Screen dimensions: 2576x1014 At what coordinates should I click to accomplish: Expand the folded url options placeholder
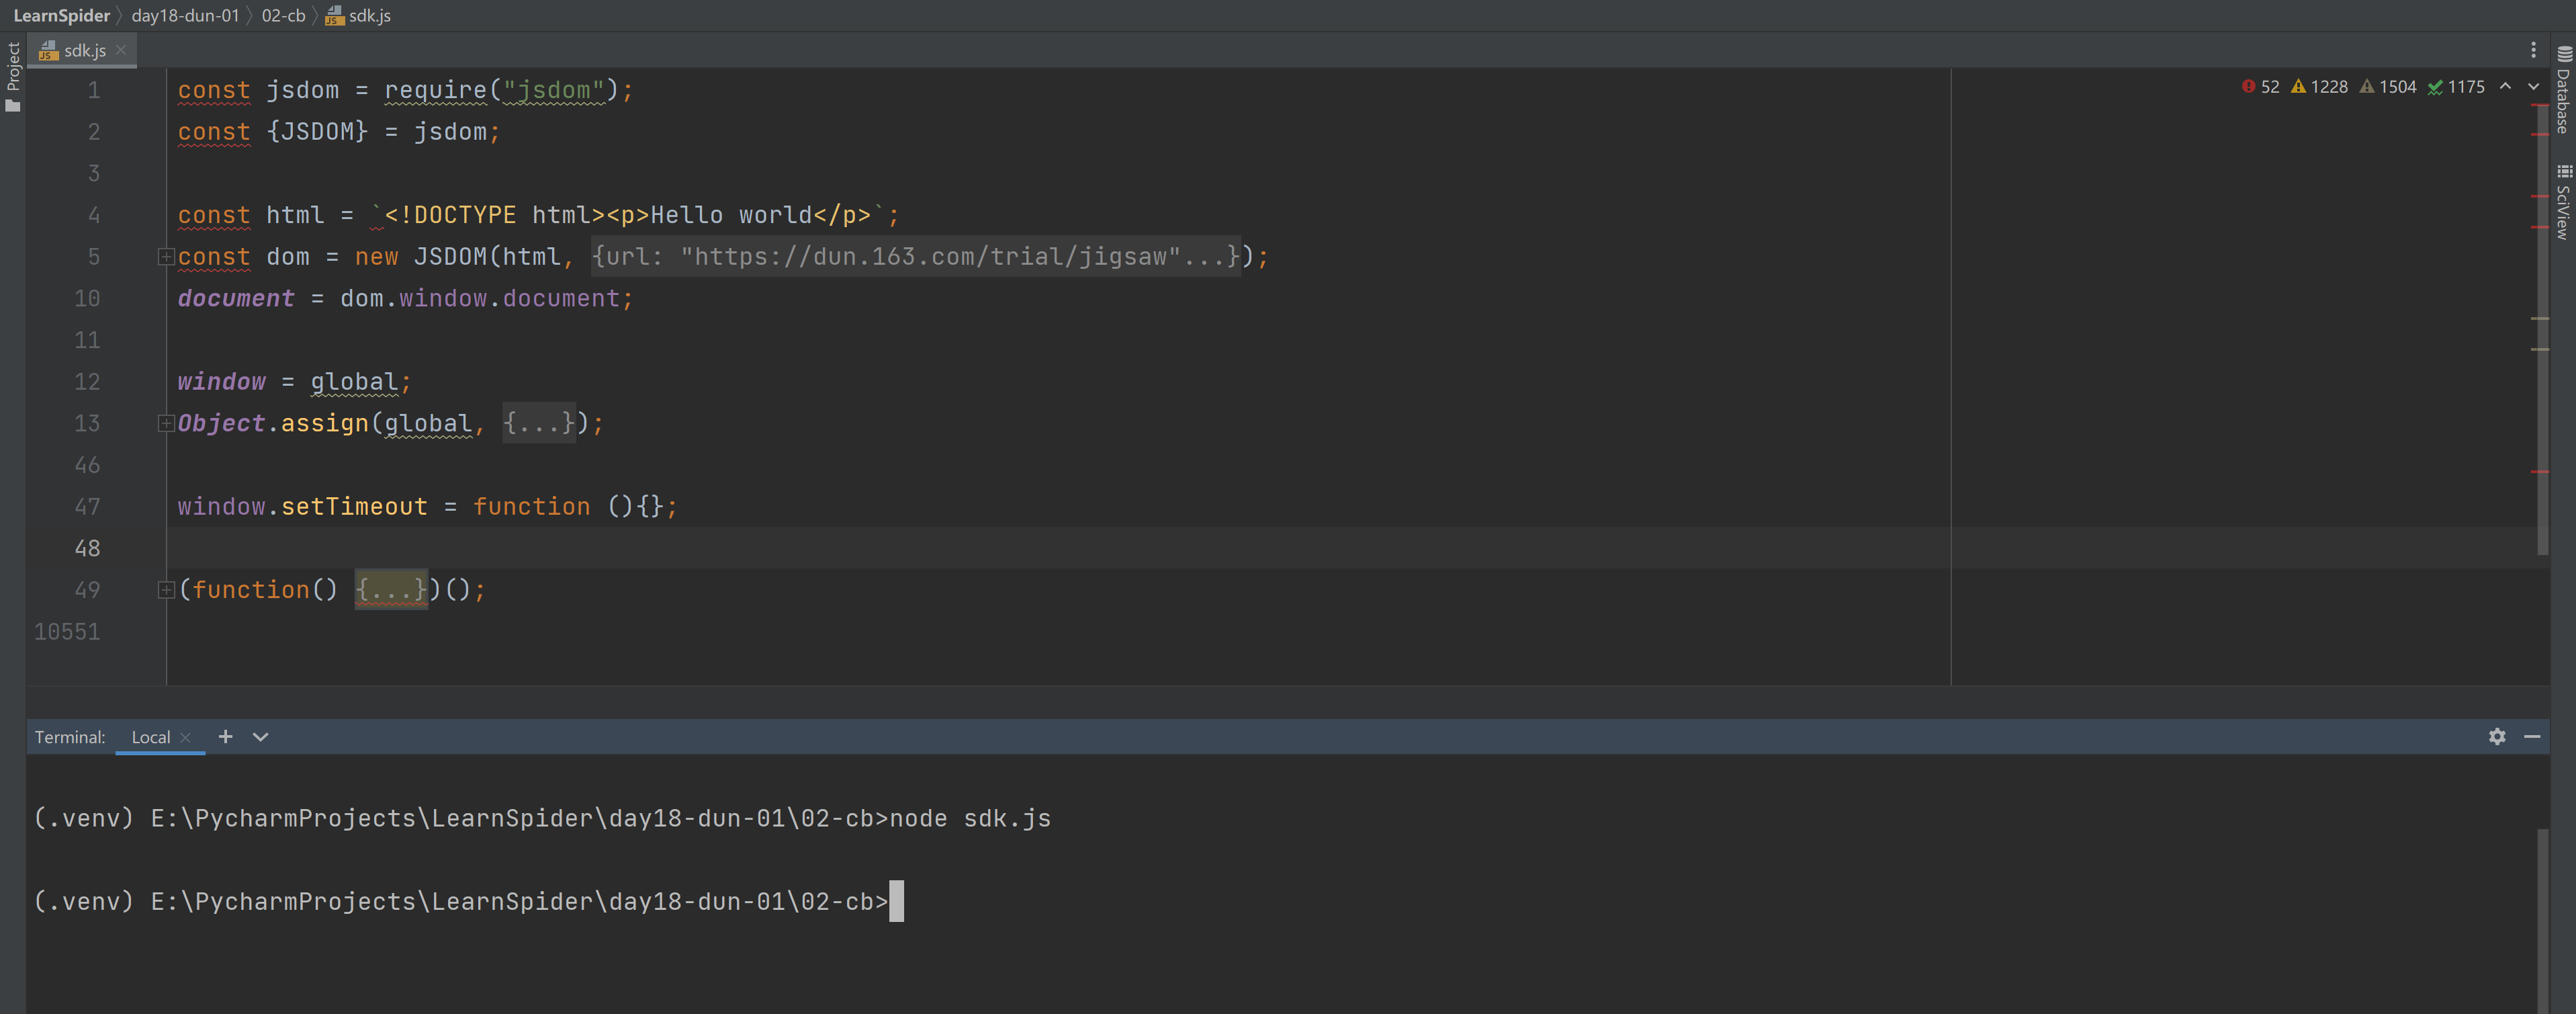coord(915,257)
